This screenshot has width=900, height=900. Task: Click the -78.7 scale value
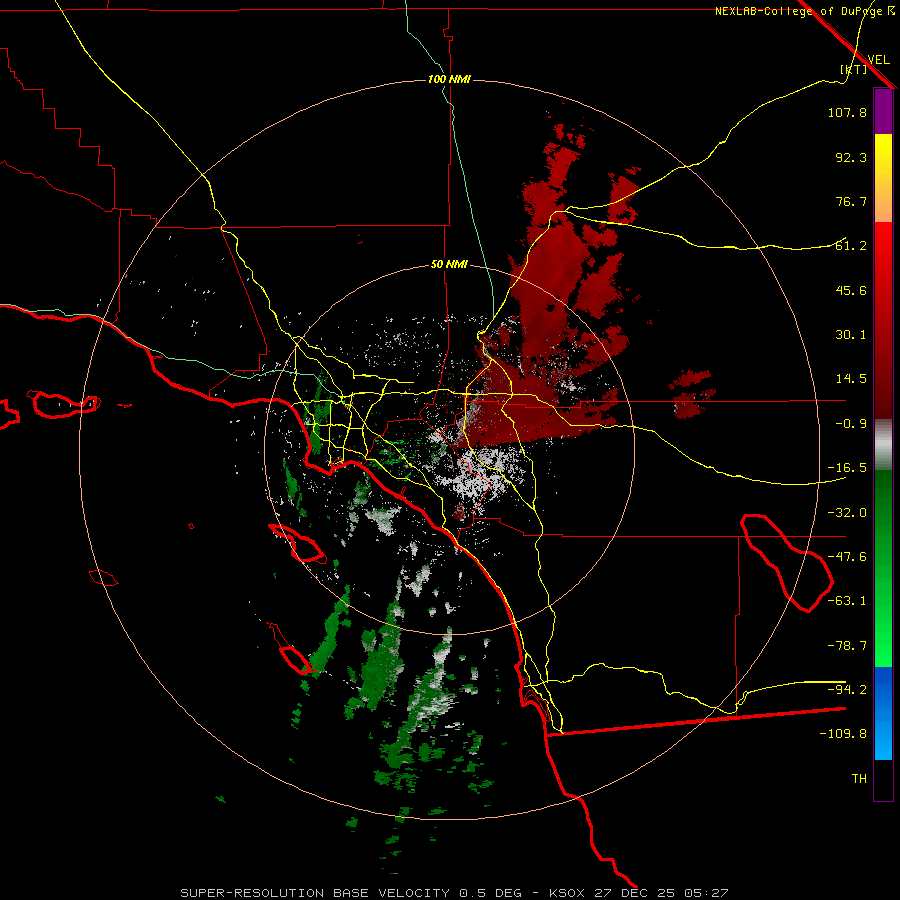click(847, 646)
